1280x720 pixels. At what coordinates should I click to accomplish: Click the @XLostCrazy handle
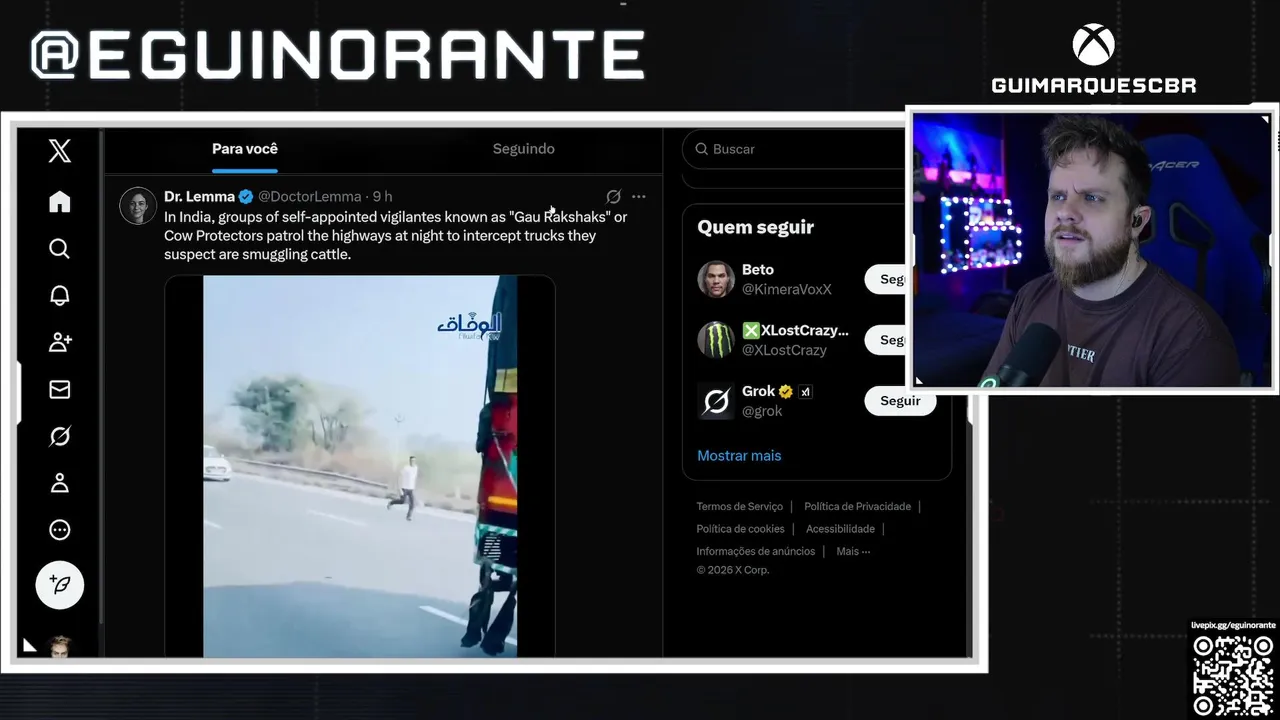tap(784, 350)
